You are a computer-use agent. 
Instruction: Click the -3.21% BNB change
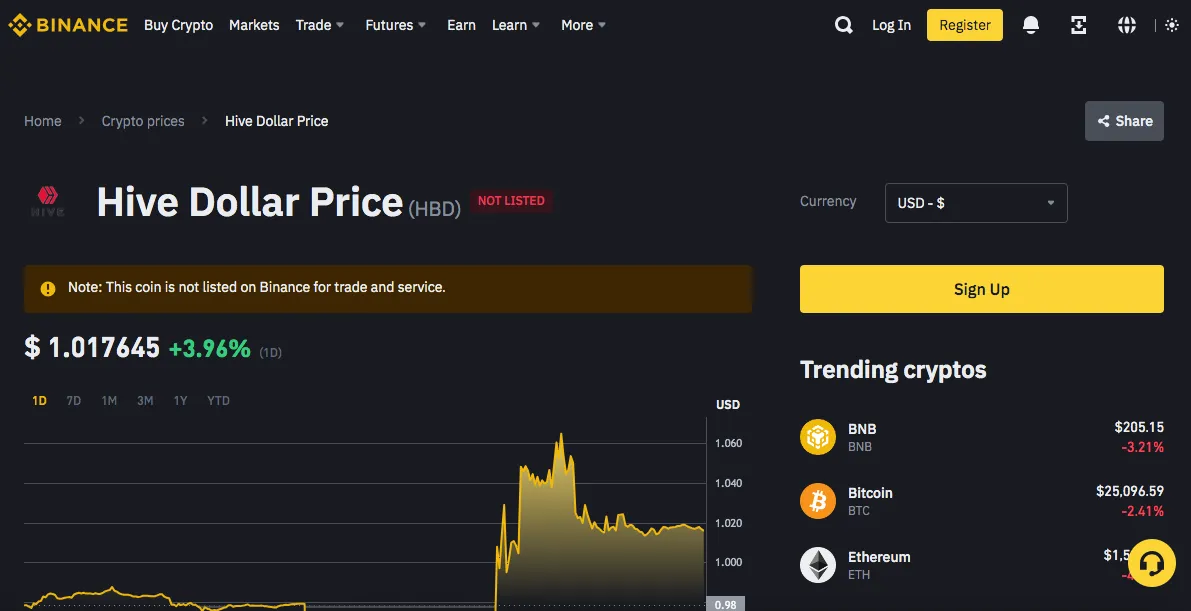point(1142,447)
